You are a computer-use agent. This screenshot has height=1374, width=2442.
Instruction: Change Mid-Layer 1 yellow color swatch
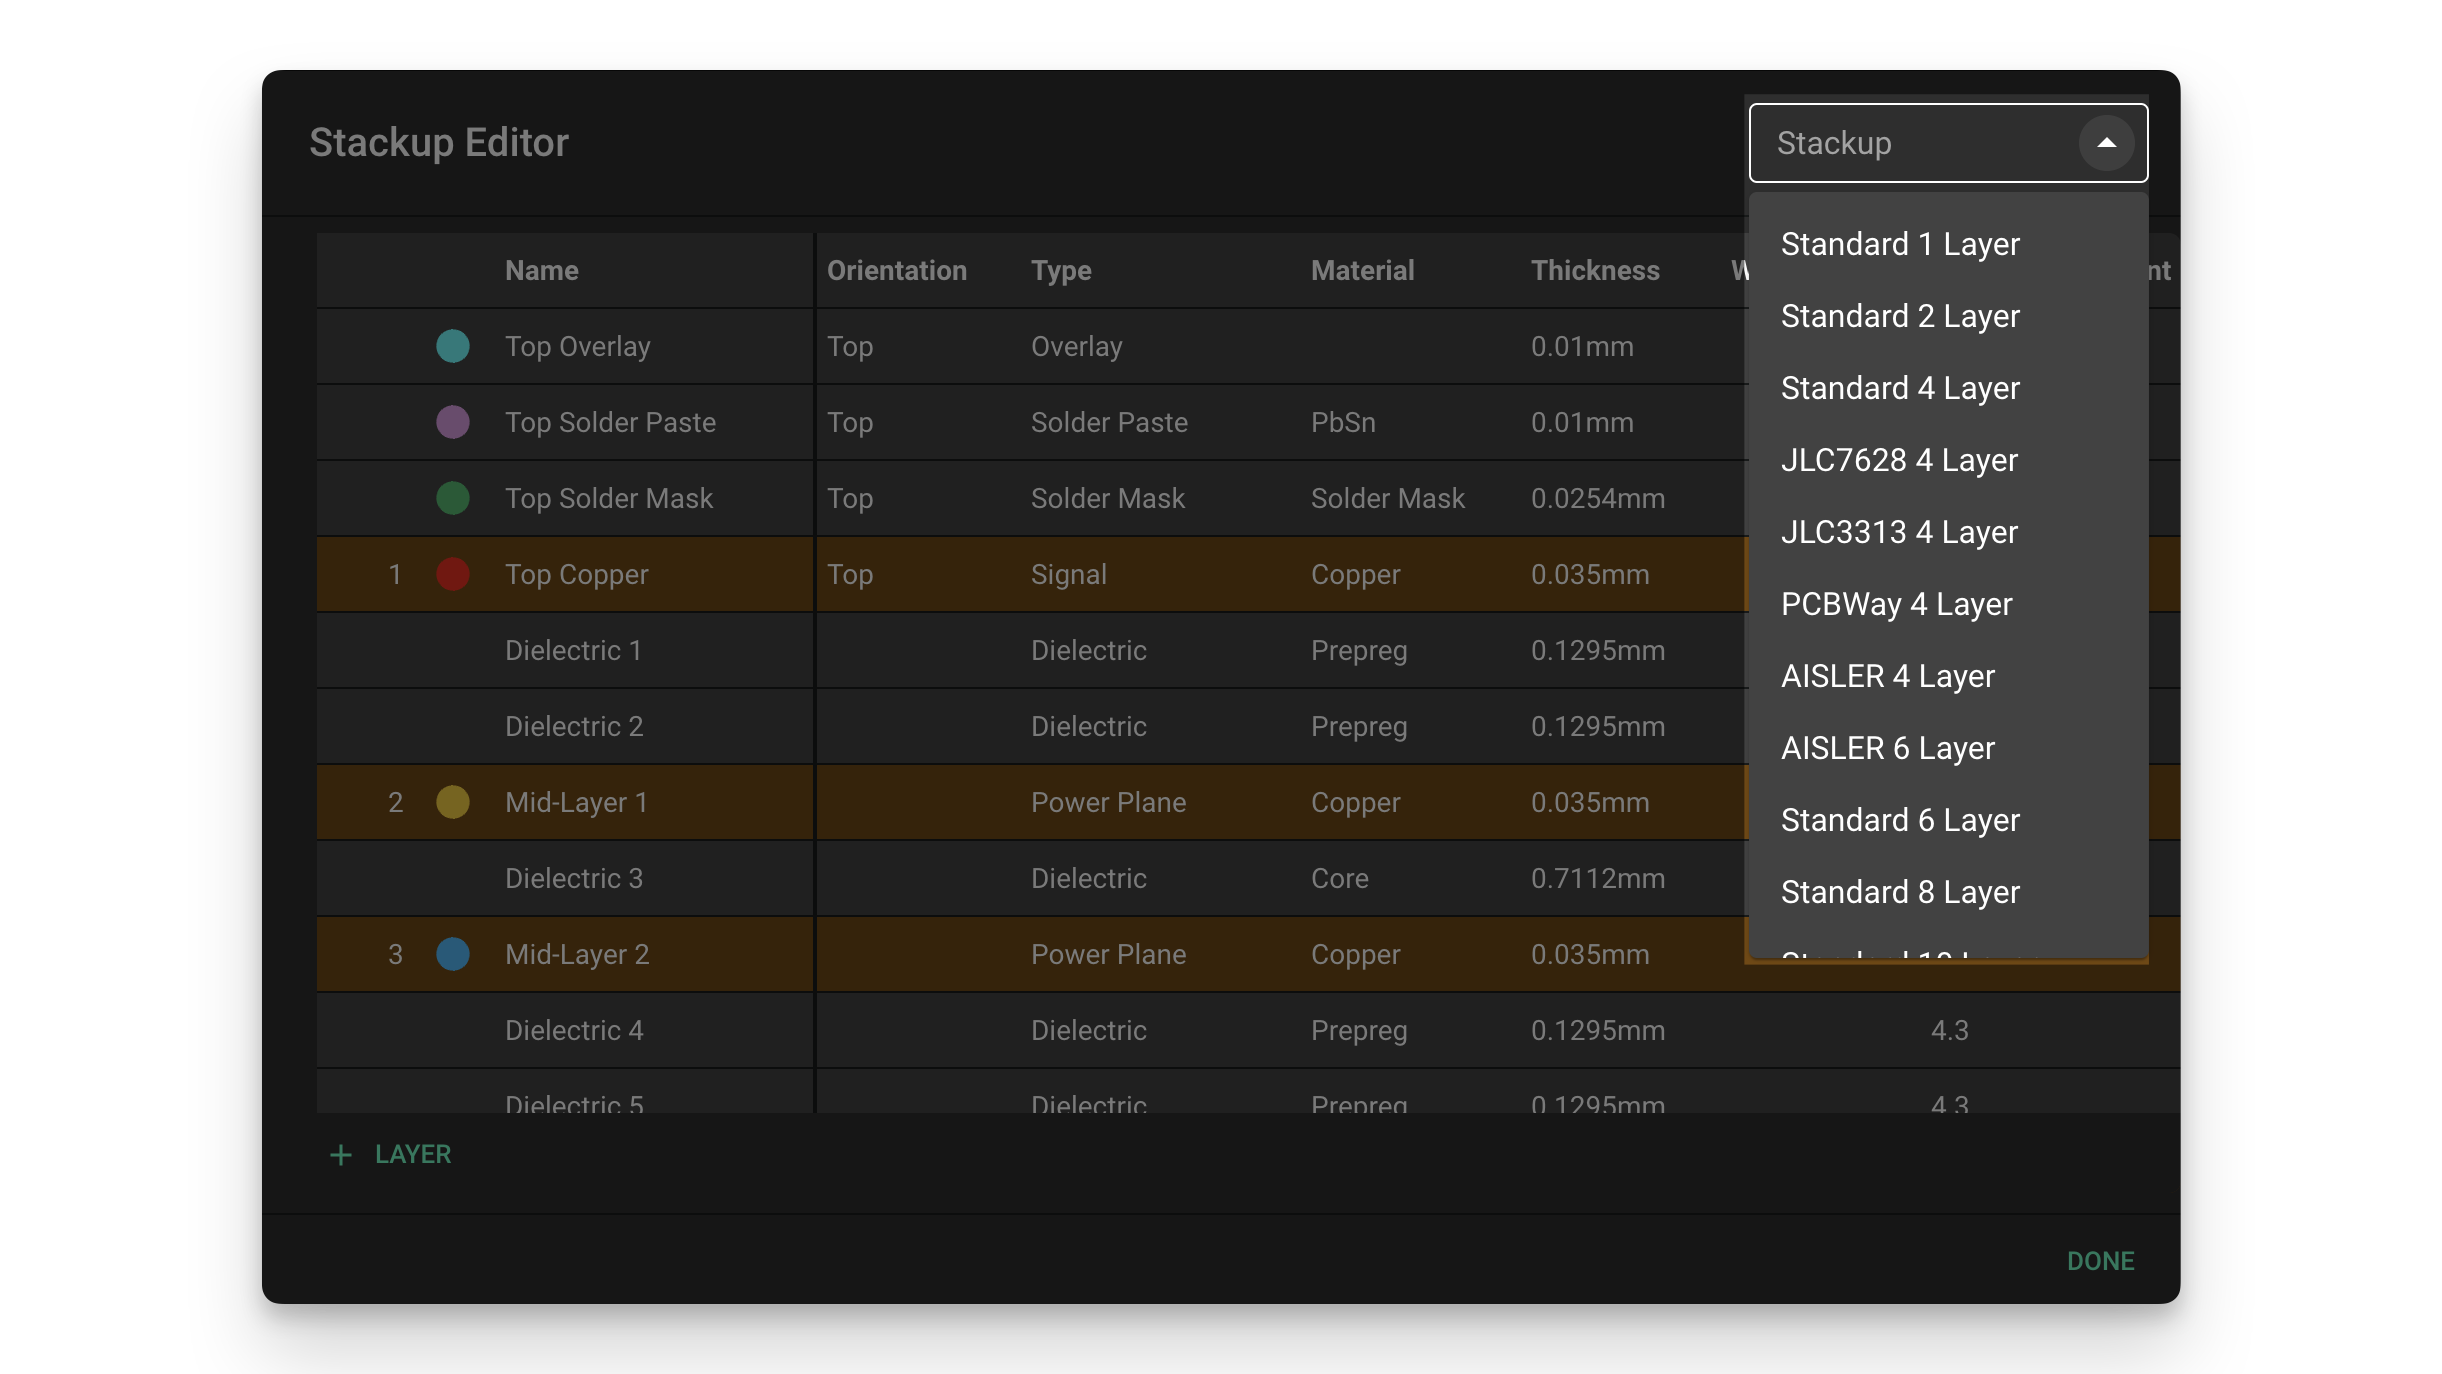(x=453, y=802)
